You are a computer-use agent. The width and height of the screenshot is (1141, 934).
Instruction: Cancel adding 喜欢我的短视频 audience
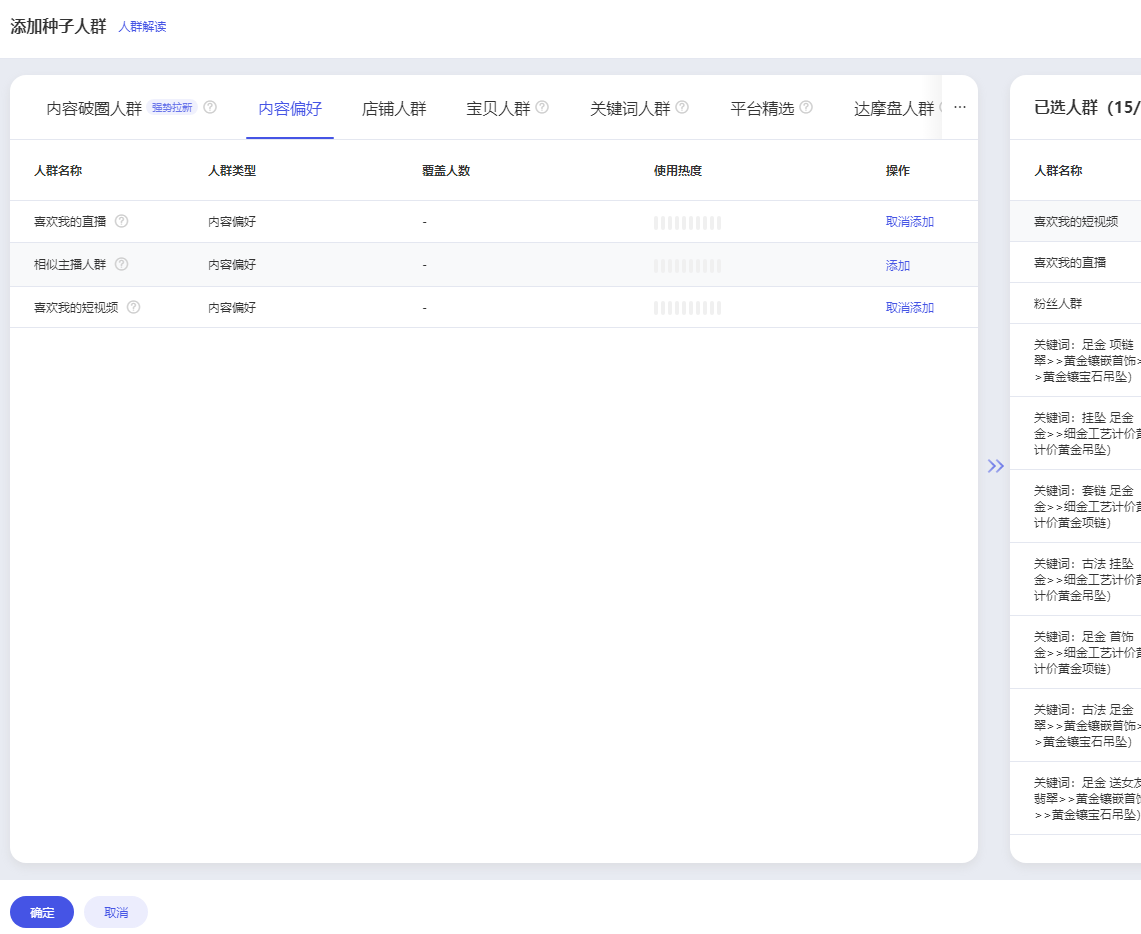coord(909,308)
